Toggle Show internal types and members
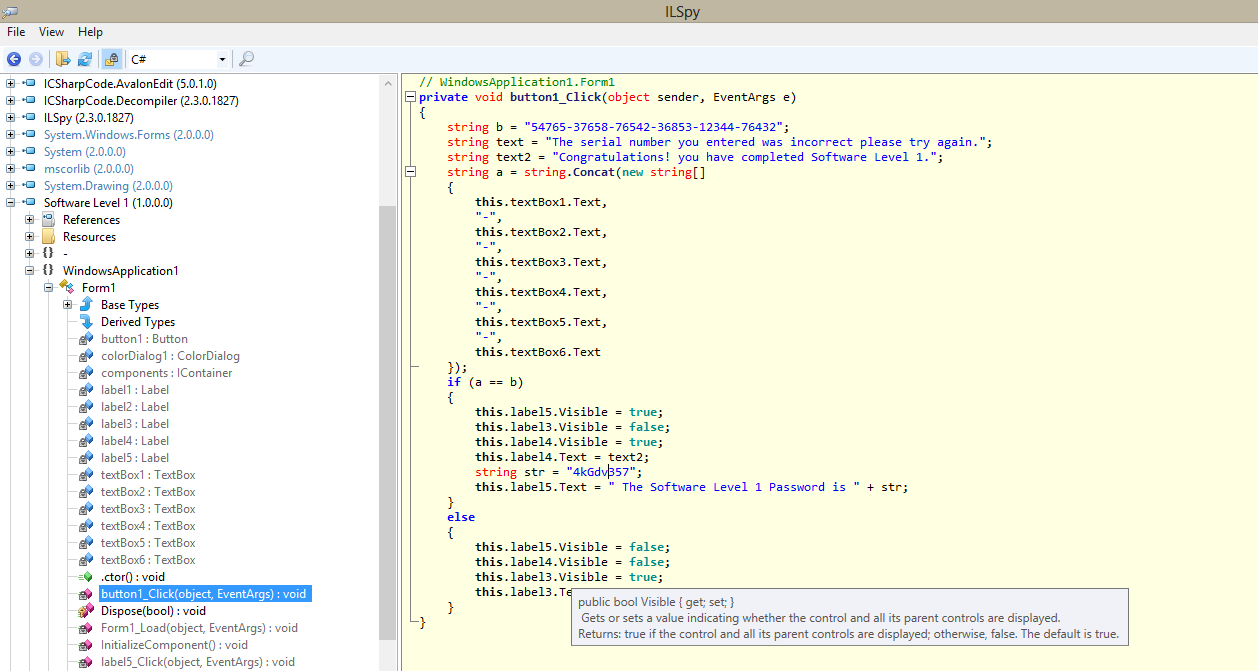The image size is (1258, 671). [x=112, y=59]
